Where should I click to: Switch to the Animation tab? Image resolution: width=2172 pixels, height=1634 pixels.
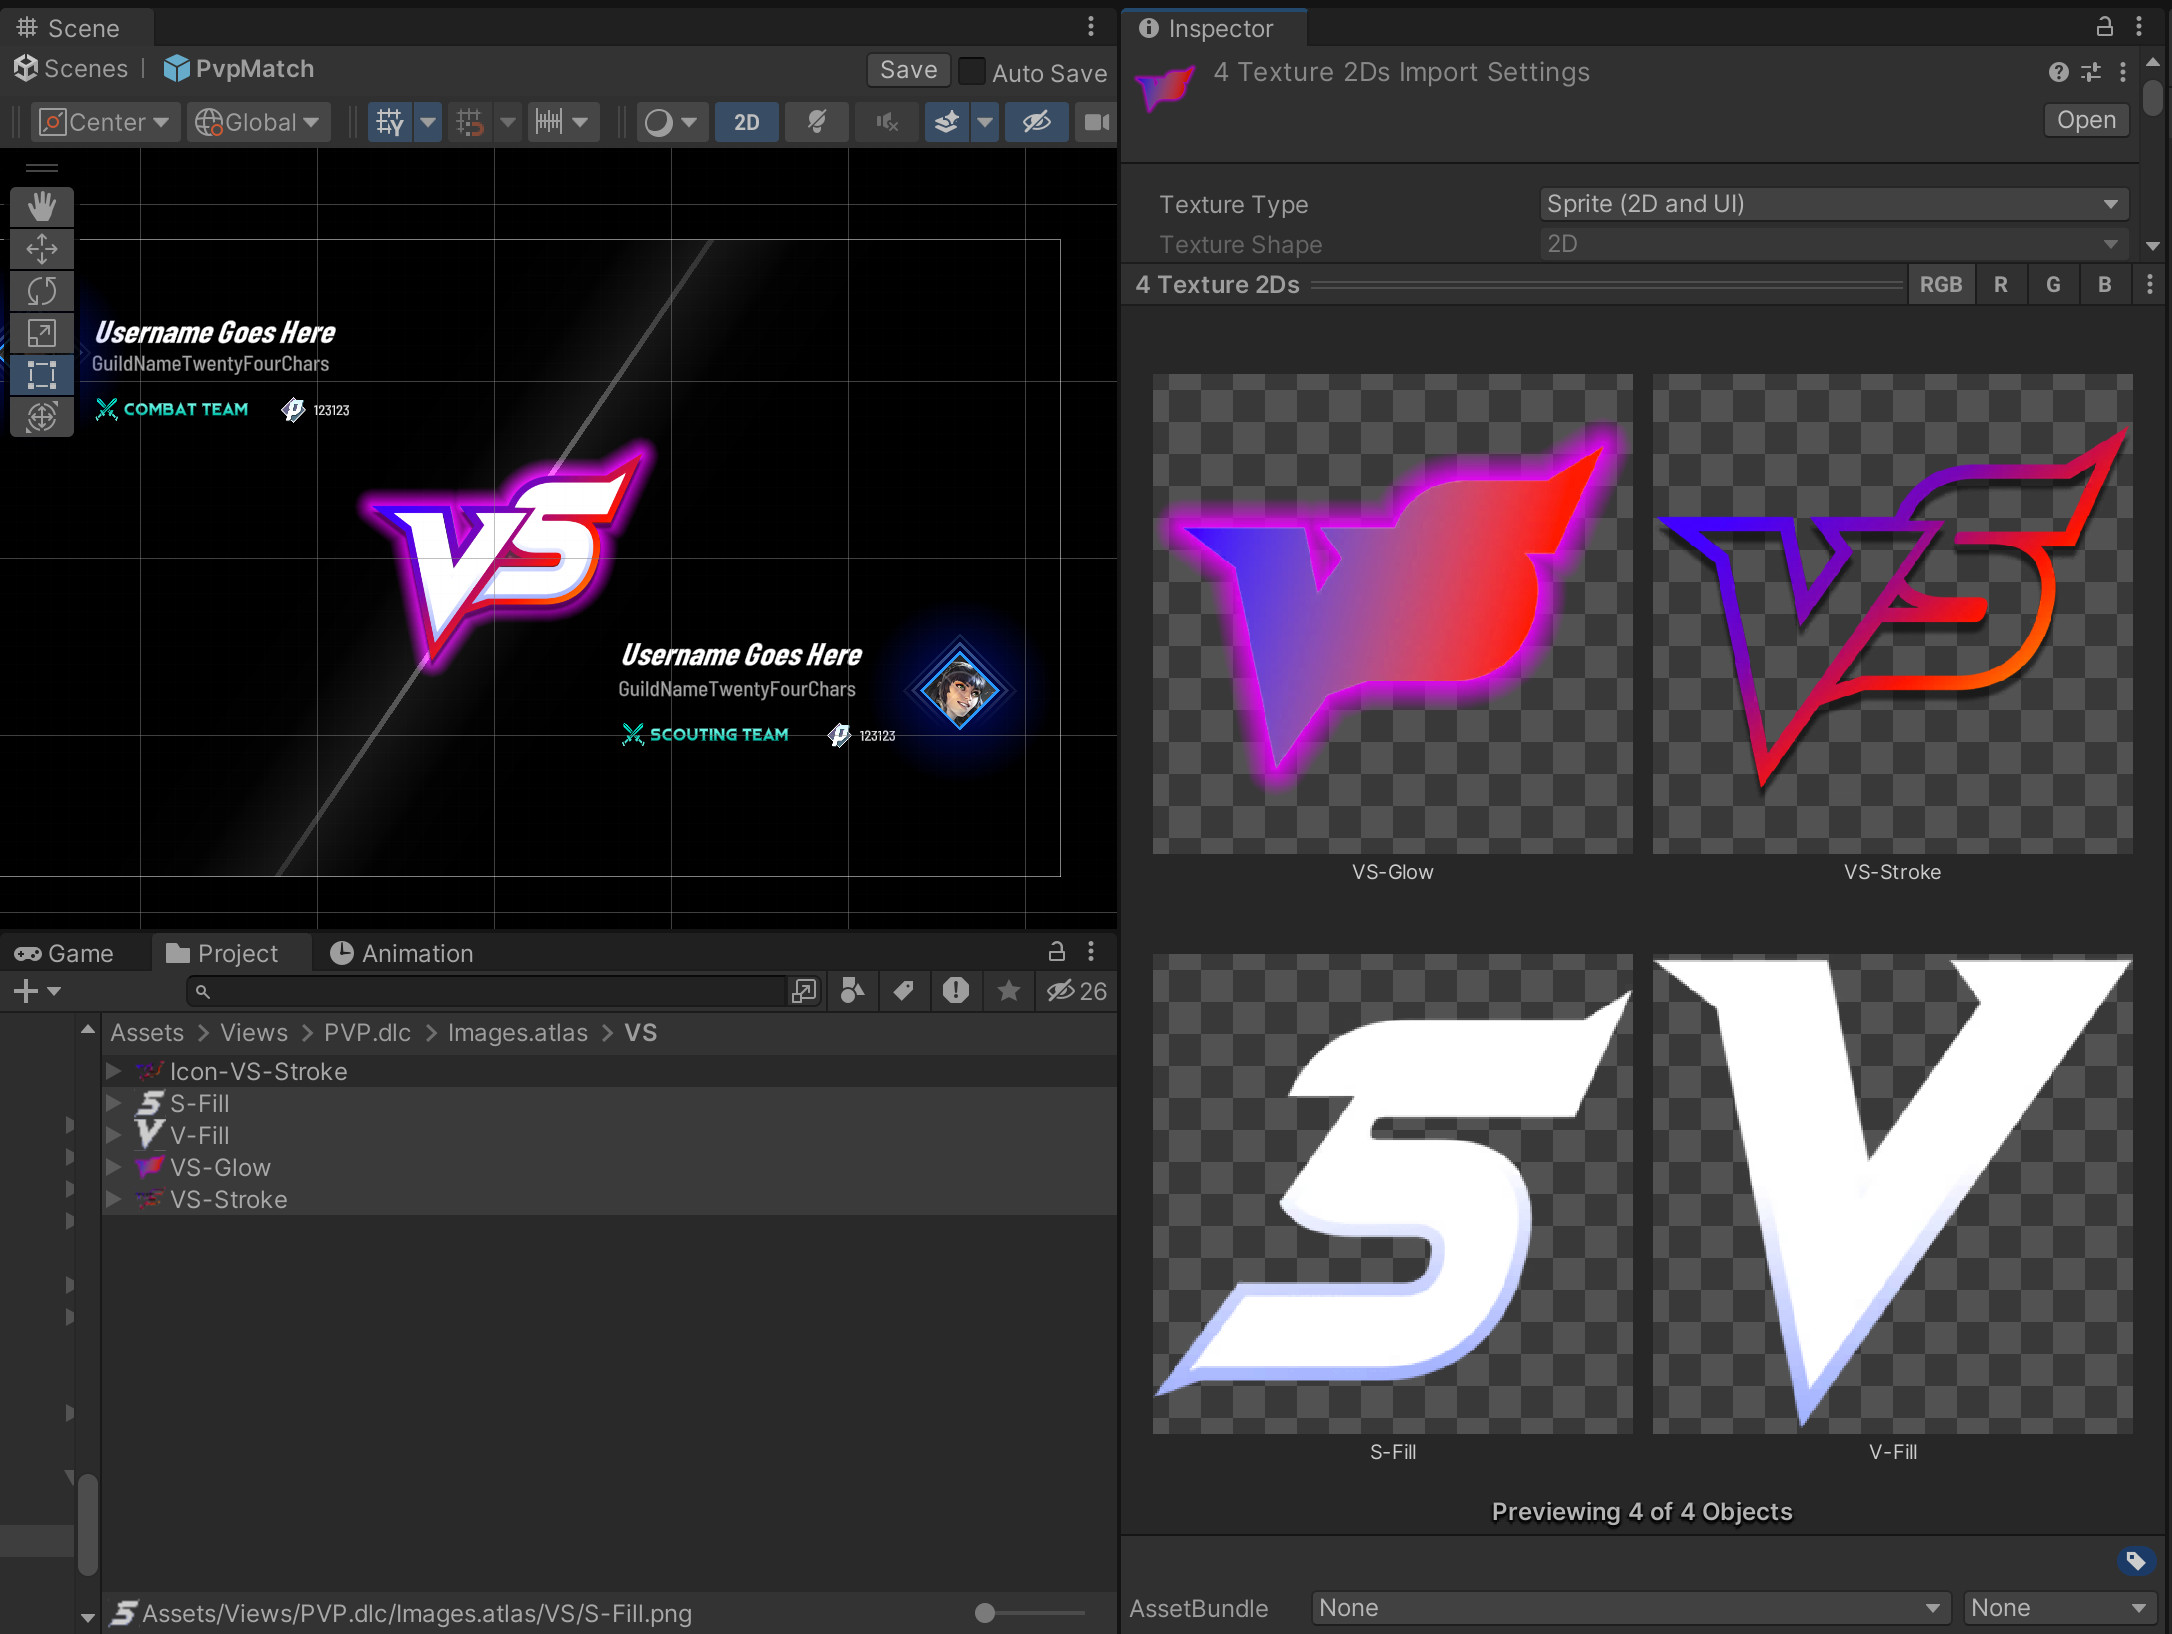coord(402,952)
